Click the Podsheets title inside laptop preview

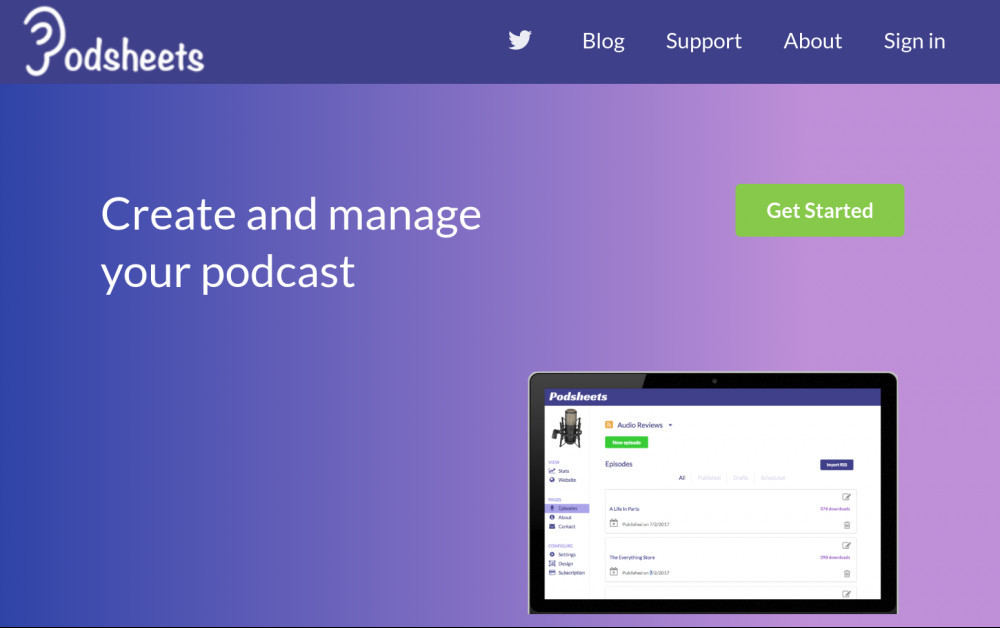coord(578,397)
